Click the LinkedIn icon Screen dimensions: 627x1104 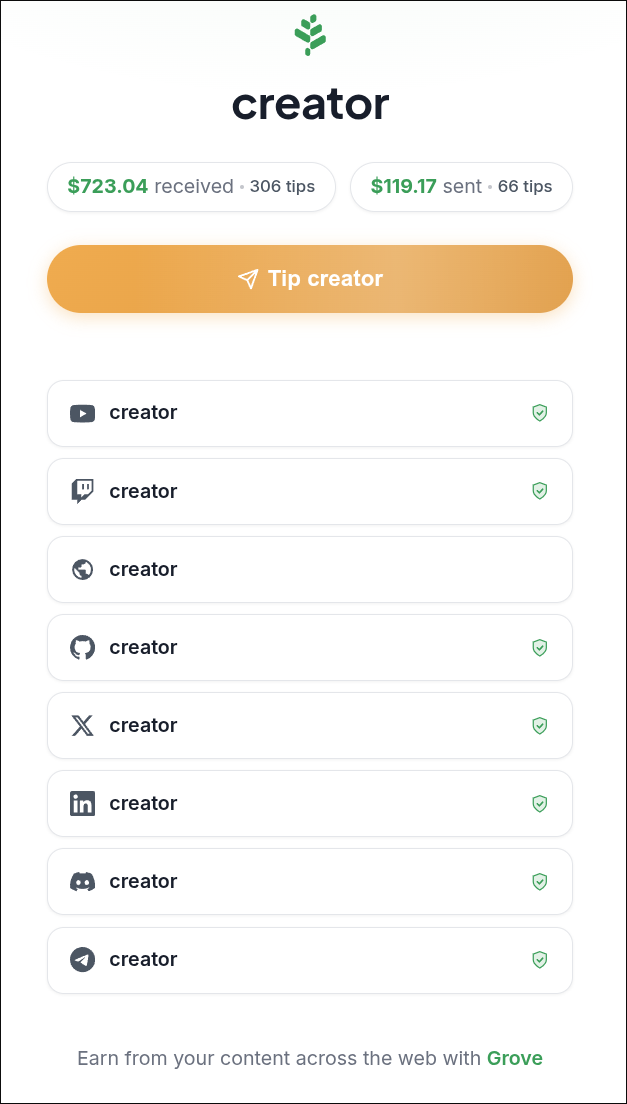[x=82, y=803]
